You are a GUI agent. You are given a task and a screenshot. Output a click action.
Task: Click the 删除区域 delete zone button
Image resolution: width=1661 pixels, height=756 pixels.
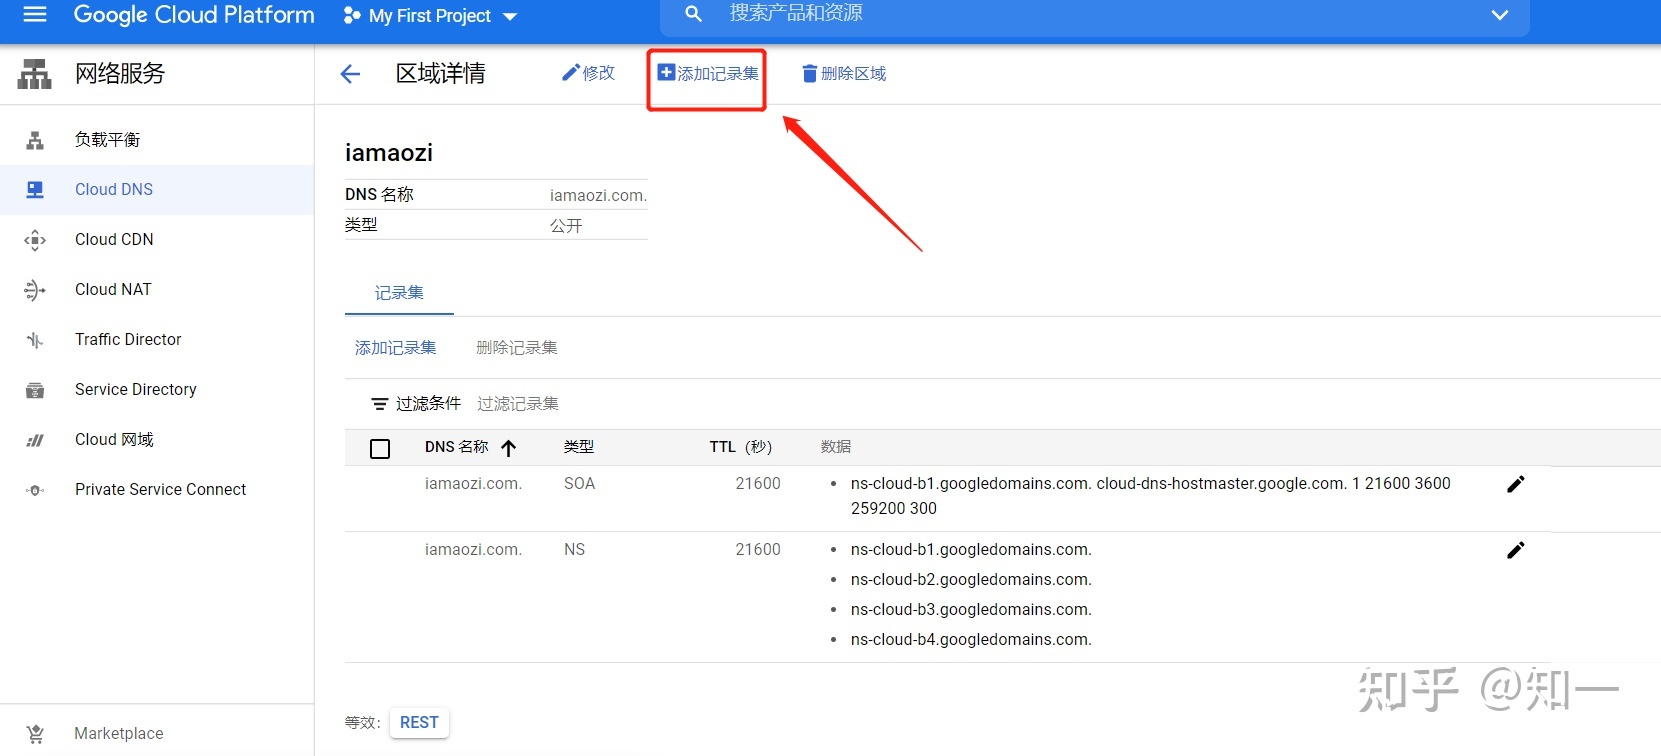(844, 73)
